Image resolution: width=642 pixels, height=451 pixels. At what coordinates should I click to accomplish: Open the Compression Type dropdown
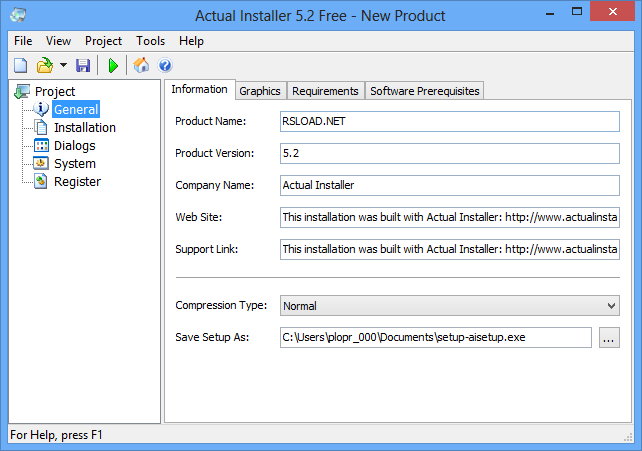click(450, 306)
